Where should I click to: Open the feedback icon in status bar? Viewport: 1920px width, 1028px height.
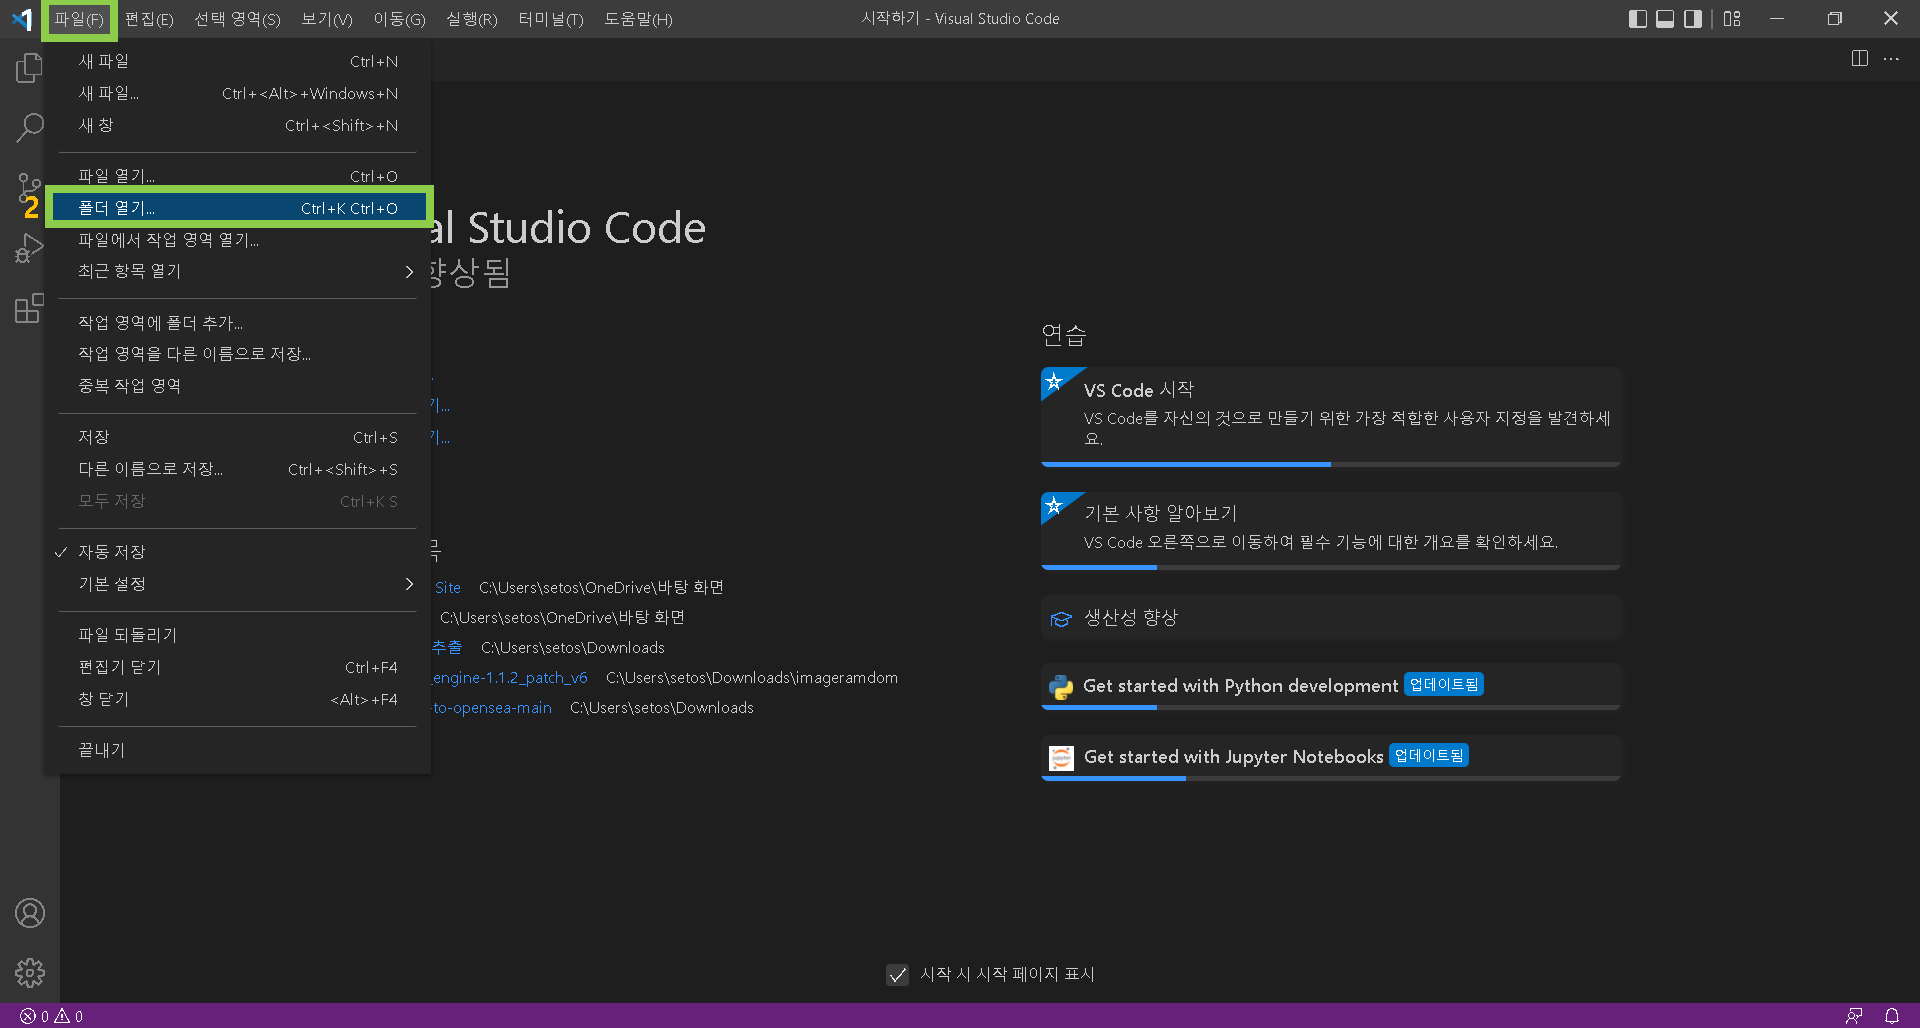pos(1854,1016)
